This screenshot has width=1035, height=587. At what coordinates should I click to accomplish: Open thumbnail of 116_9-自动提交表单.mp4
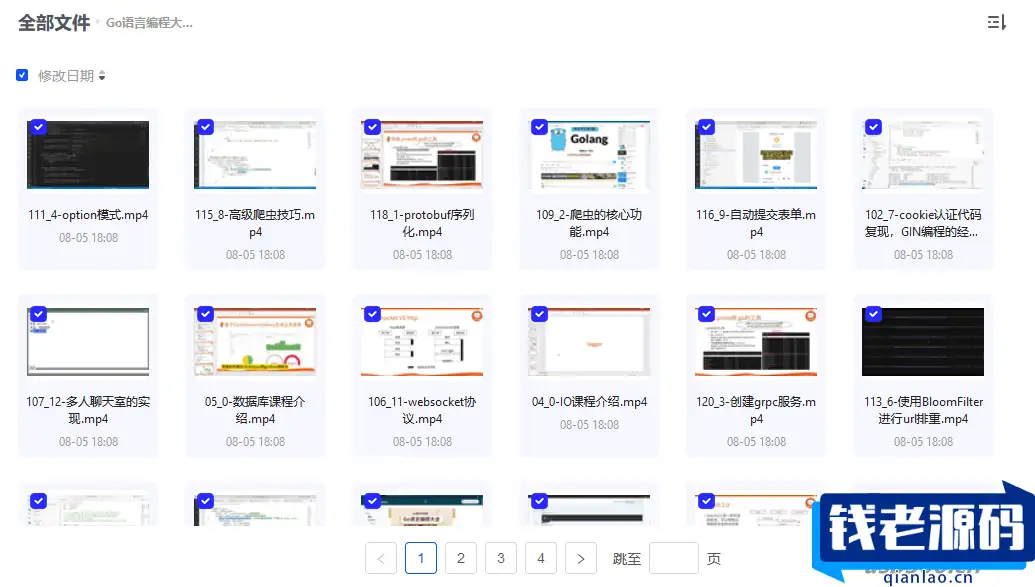point(756,155)
